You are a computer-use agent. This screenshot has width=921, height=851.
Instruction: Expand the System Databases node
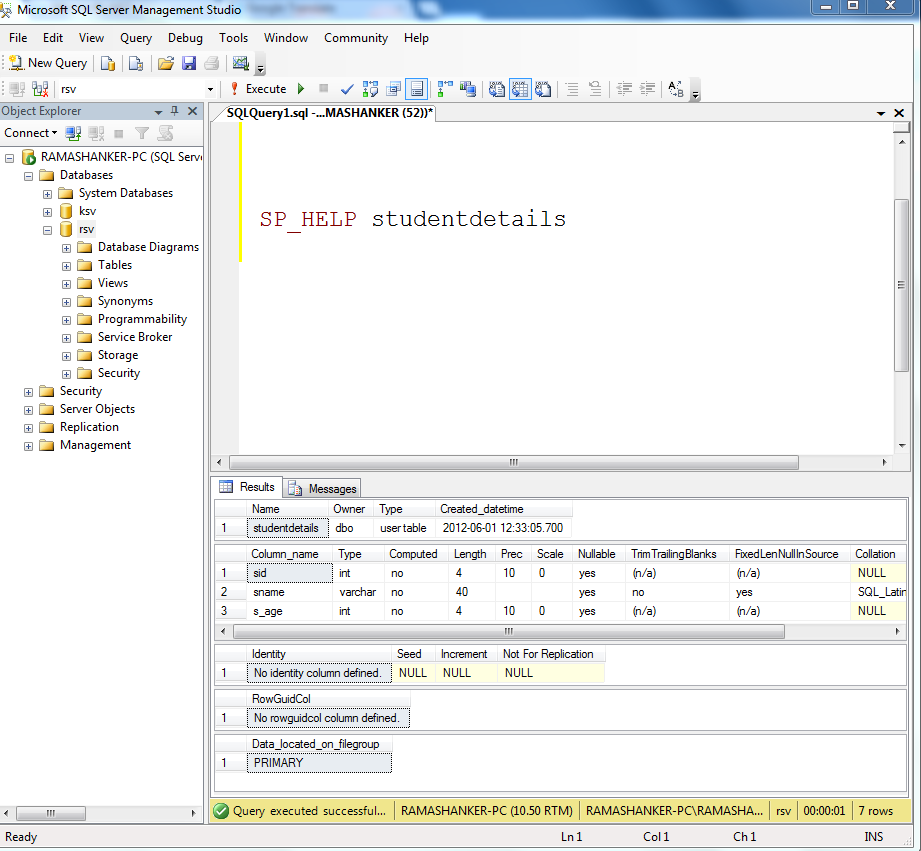(x=46, y=193)
